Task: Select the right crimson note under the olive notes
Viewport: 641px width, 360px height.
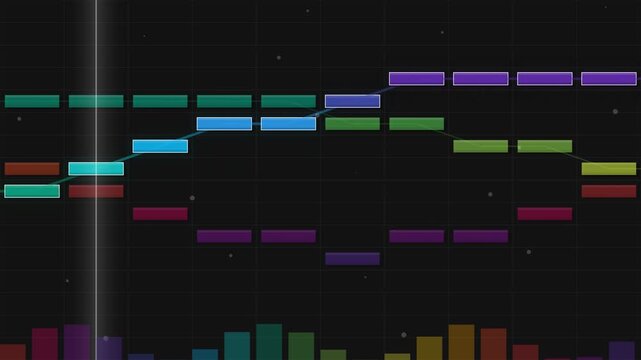Action: click(x=545, y=214)
